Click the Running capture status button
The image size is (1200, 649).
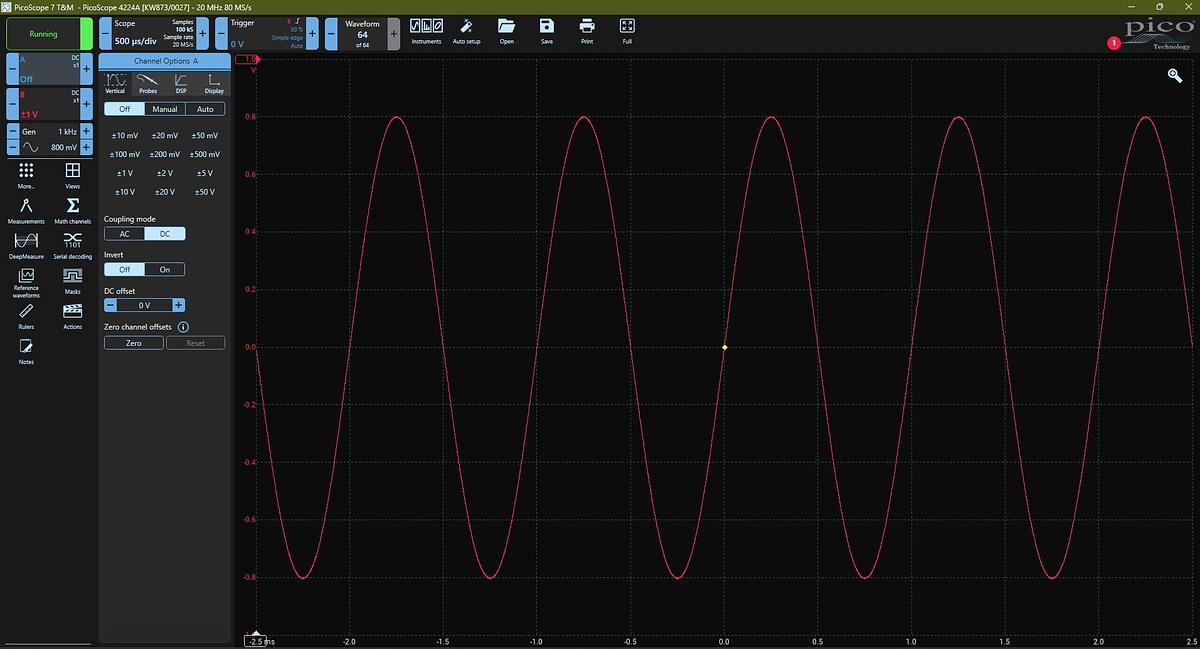[x=44, y=33]
